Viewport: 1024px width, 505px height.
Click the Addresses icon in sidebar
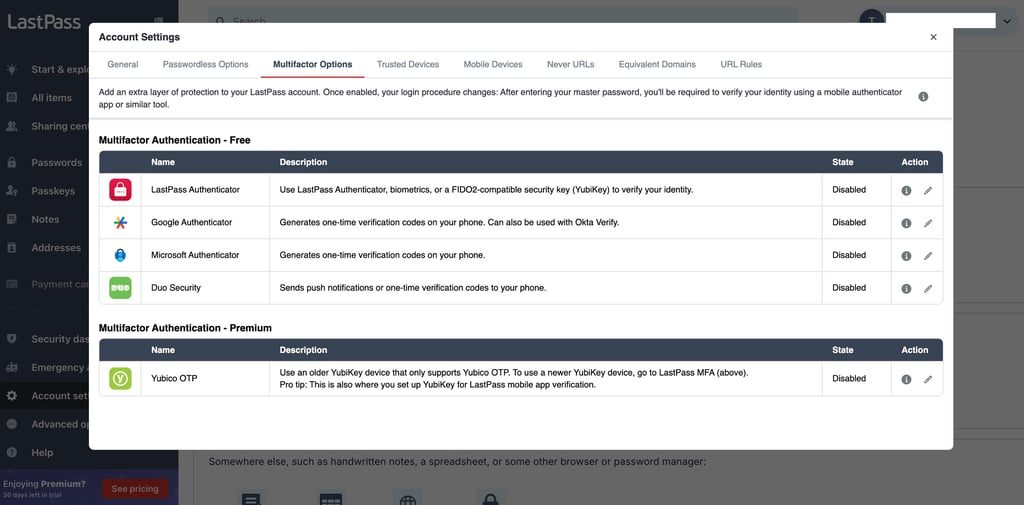click(x=12, y=248)
